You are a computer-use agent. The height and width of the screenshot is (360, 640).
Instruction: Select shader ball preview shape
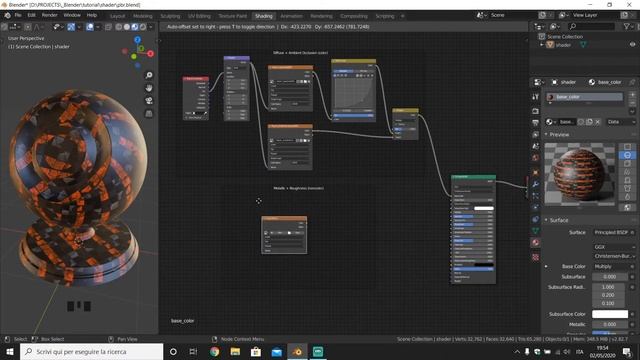coord(627,180)
